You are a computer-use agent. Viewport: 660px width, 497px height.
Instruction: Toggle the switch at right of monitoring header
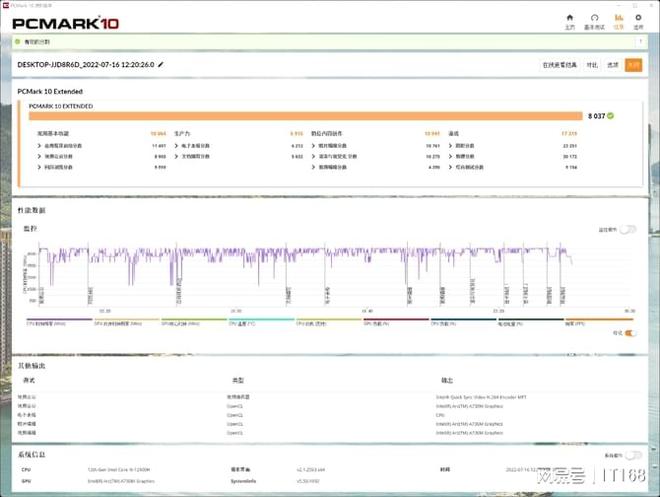[628, 229]
